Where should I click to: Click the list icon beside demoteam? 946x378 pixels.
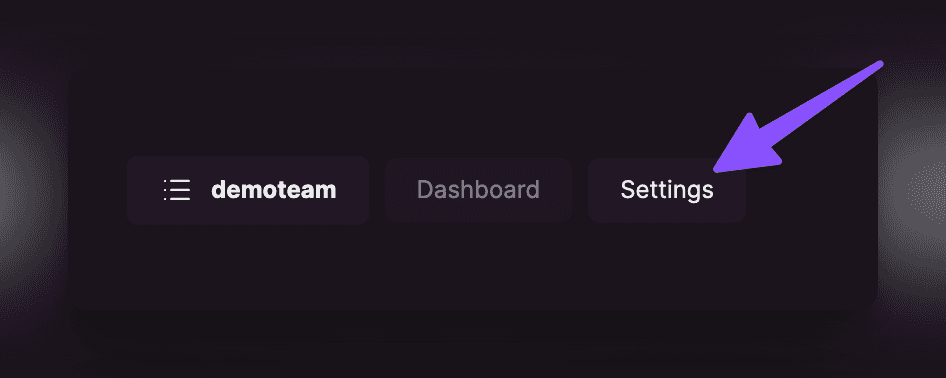[x=177, y=190]
